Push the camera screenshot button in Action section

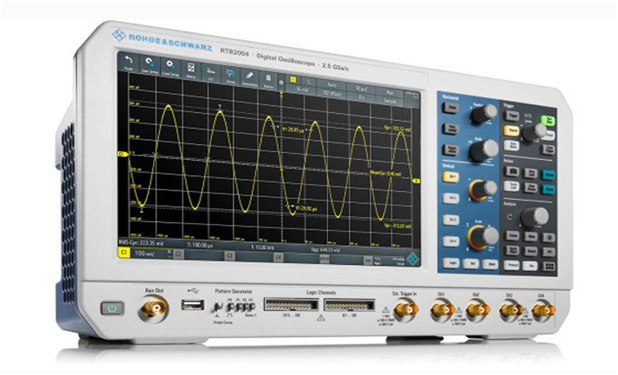coord(512,171)
